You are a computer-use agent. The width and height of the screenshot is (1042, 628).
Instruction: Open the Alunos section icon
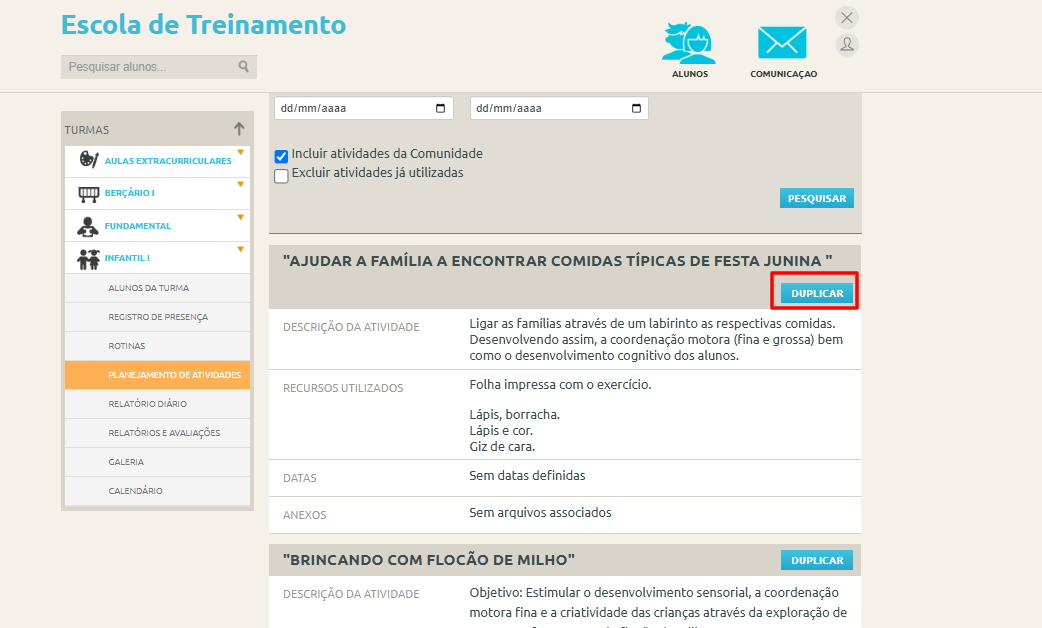[x=689, y=44]
